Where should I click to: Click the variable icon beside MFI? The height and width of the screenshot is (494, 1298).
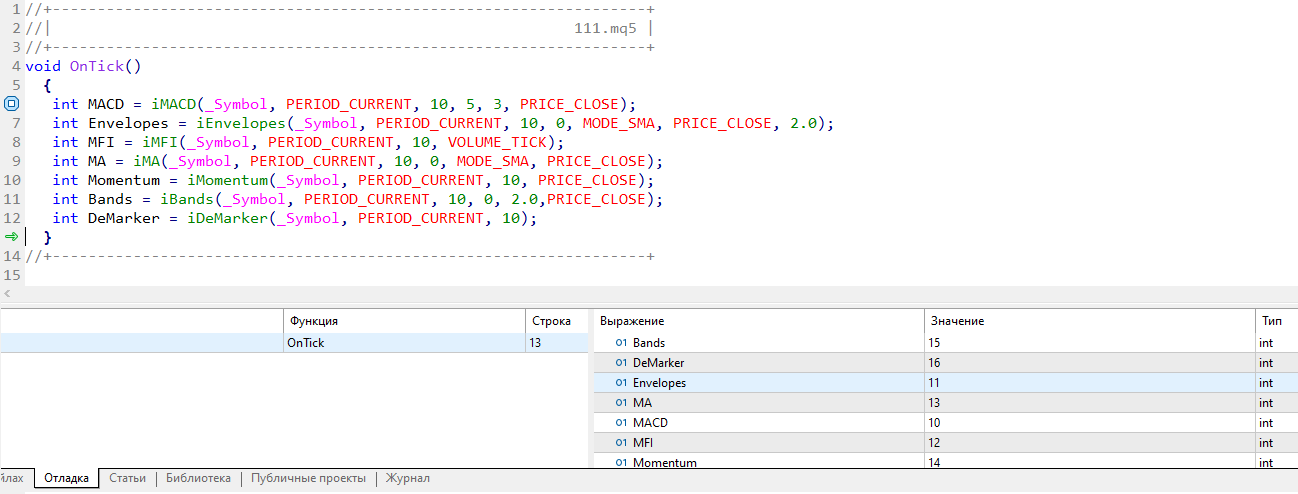(x=620, y=442)
